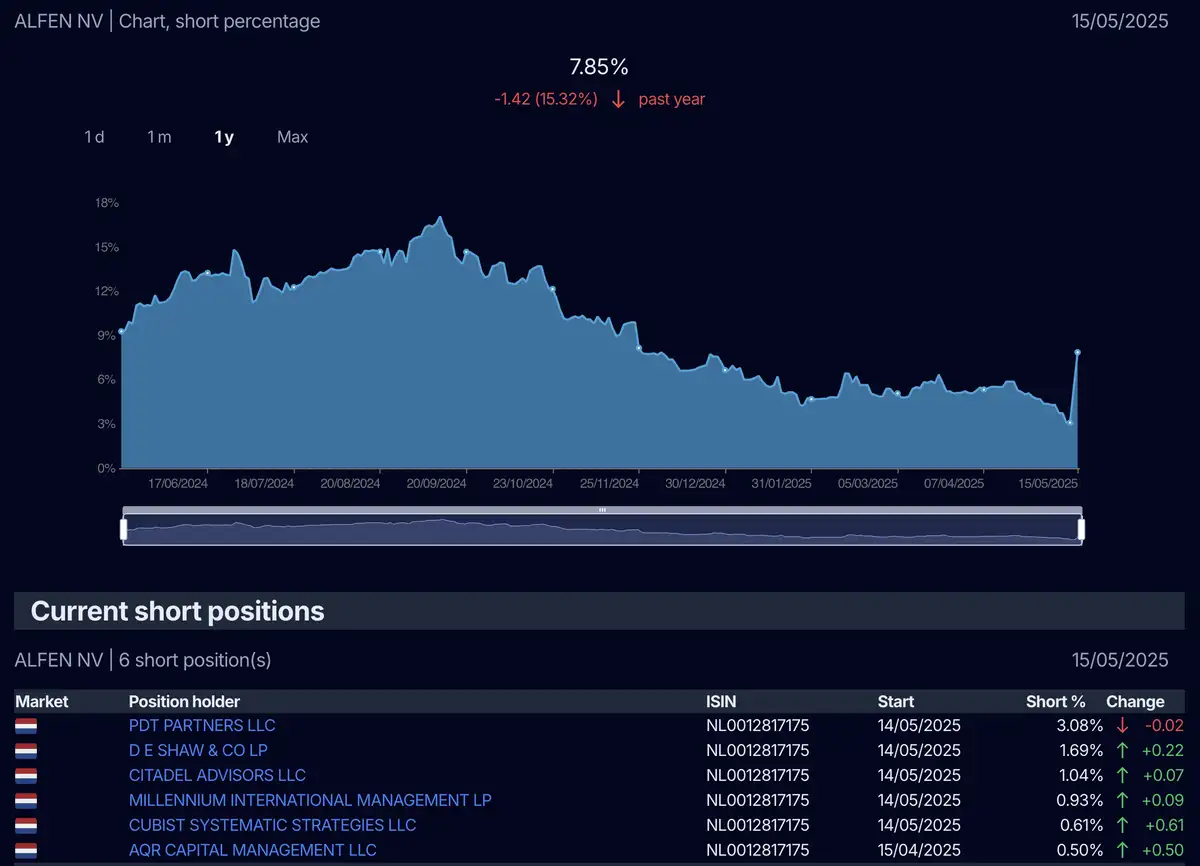Click the -0.02 change value for PDT
Image resolution: width=1200 pixels, height=866 pixels.
pos(1163,725)
